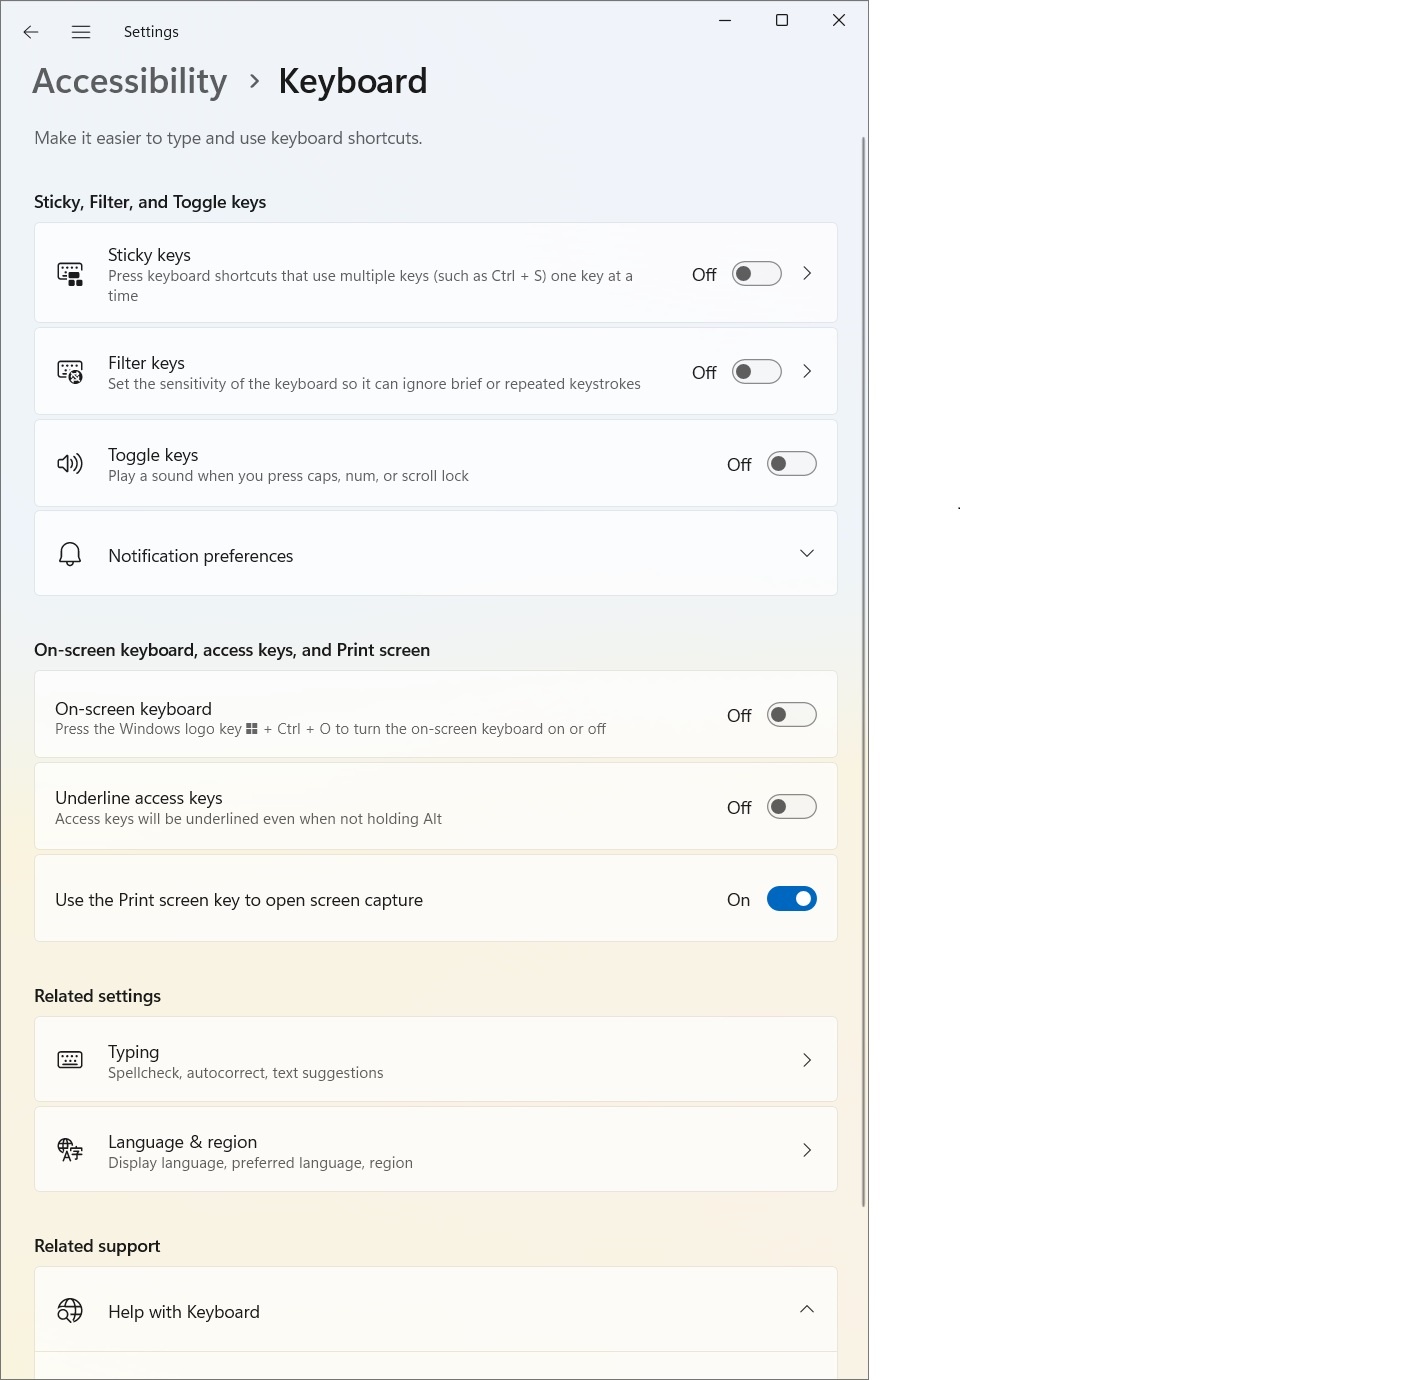1420x1380 pixels.
Task: Click 'Use the Print screen key' label
Action: (x=239, y=900)
